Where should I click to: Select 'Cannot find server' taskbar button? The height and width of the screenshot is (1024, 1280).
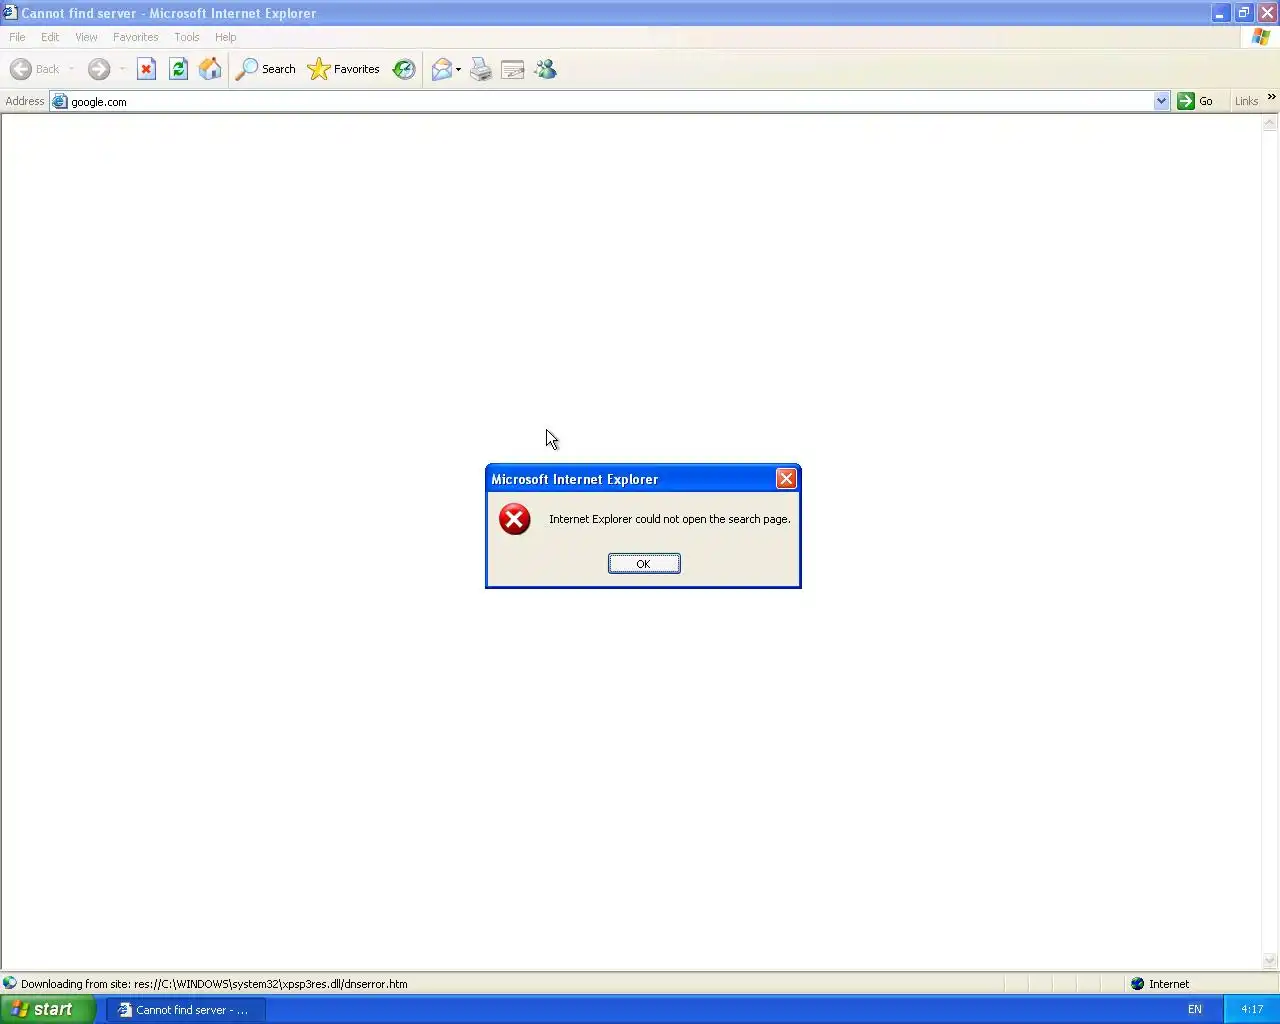coord(186,1010)
